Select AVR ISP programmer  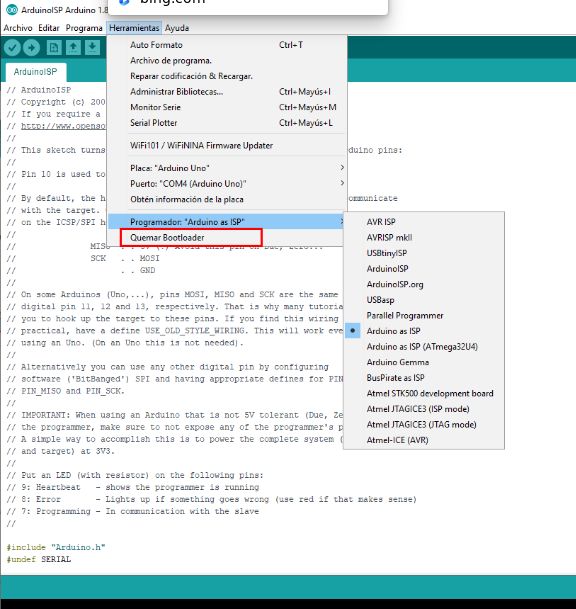[x=424, y=222]
